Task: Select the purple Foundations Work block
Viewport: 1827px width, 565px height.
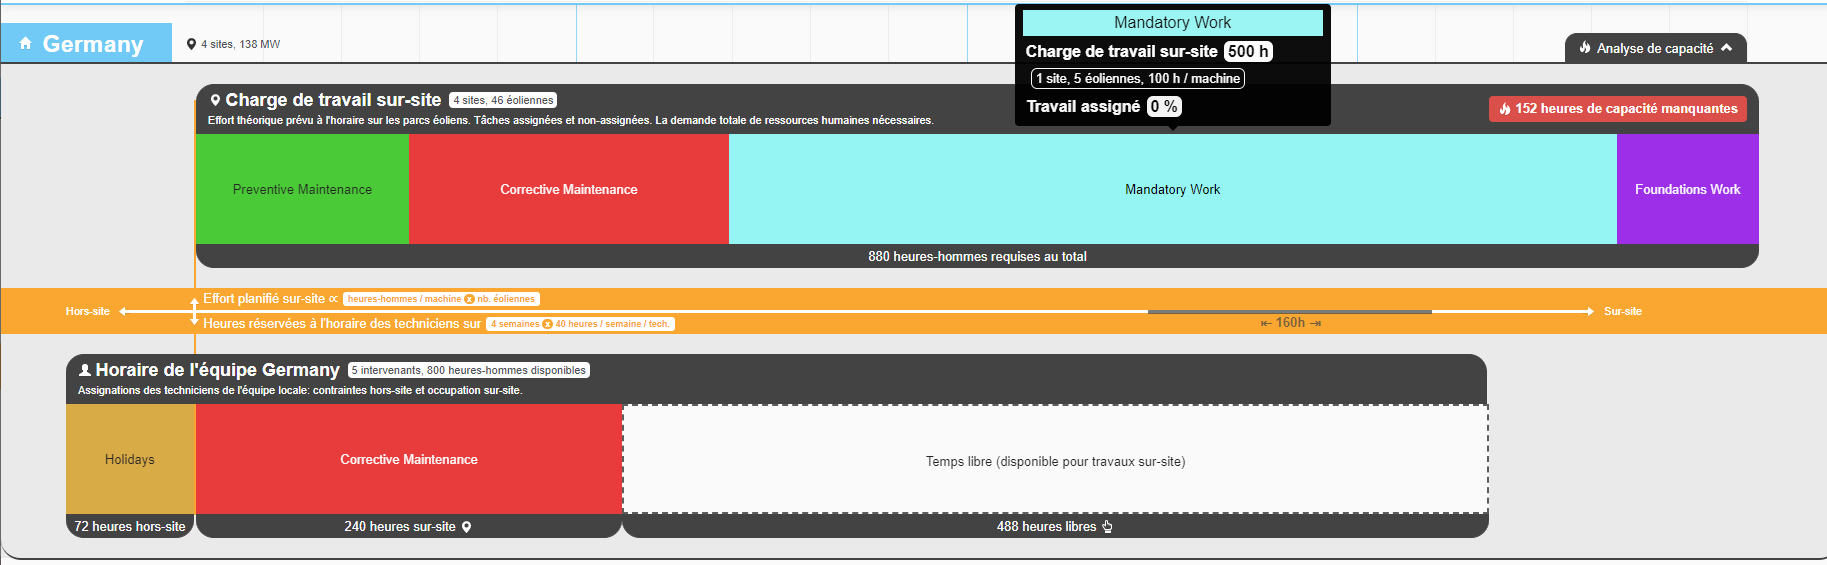Action: tap(1687, 189)
